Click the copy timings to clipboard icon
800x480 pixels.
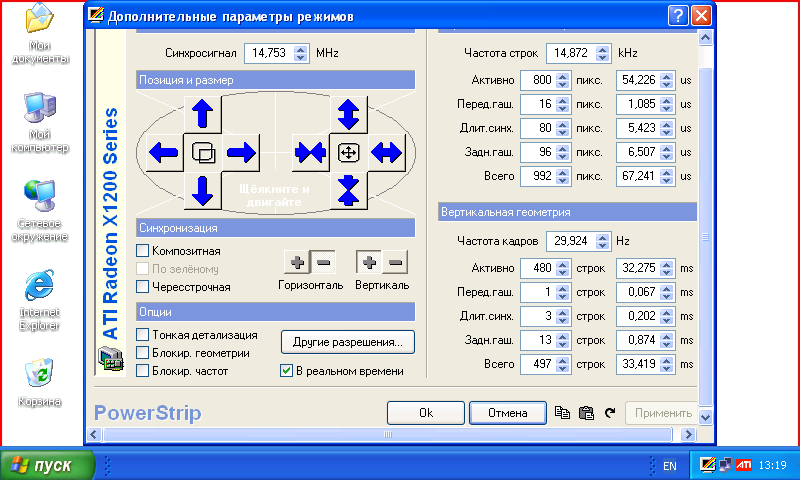click(x=562, y=412)
